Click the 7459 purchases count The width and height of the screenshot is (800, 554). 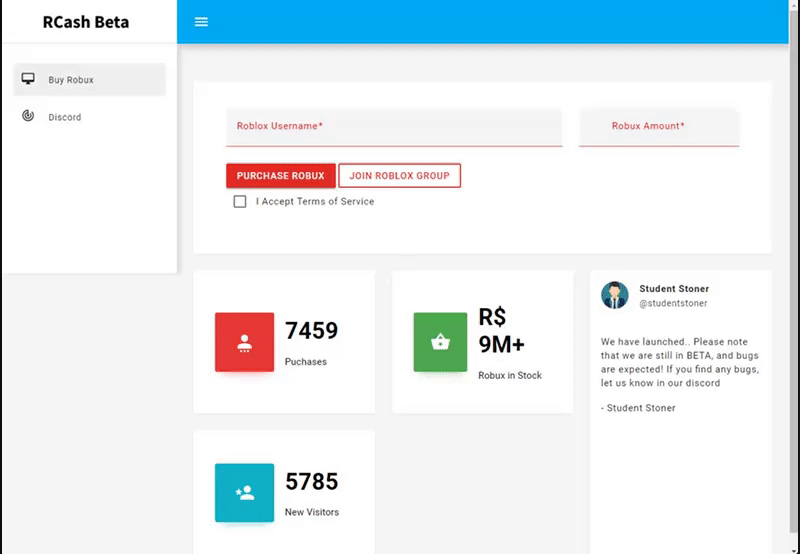click(311, 331)
